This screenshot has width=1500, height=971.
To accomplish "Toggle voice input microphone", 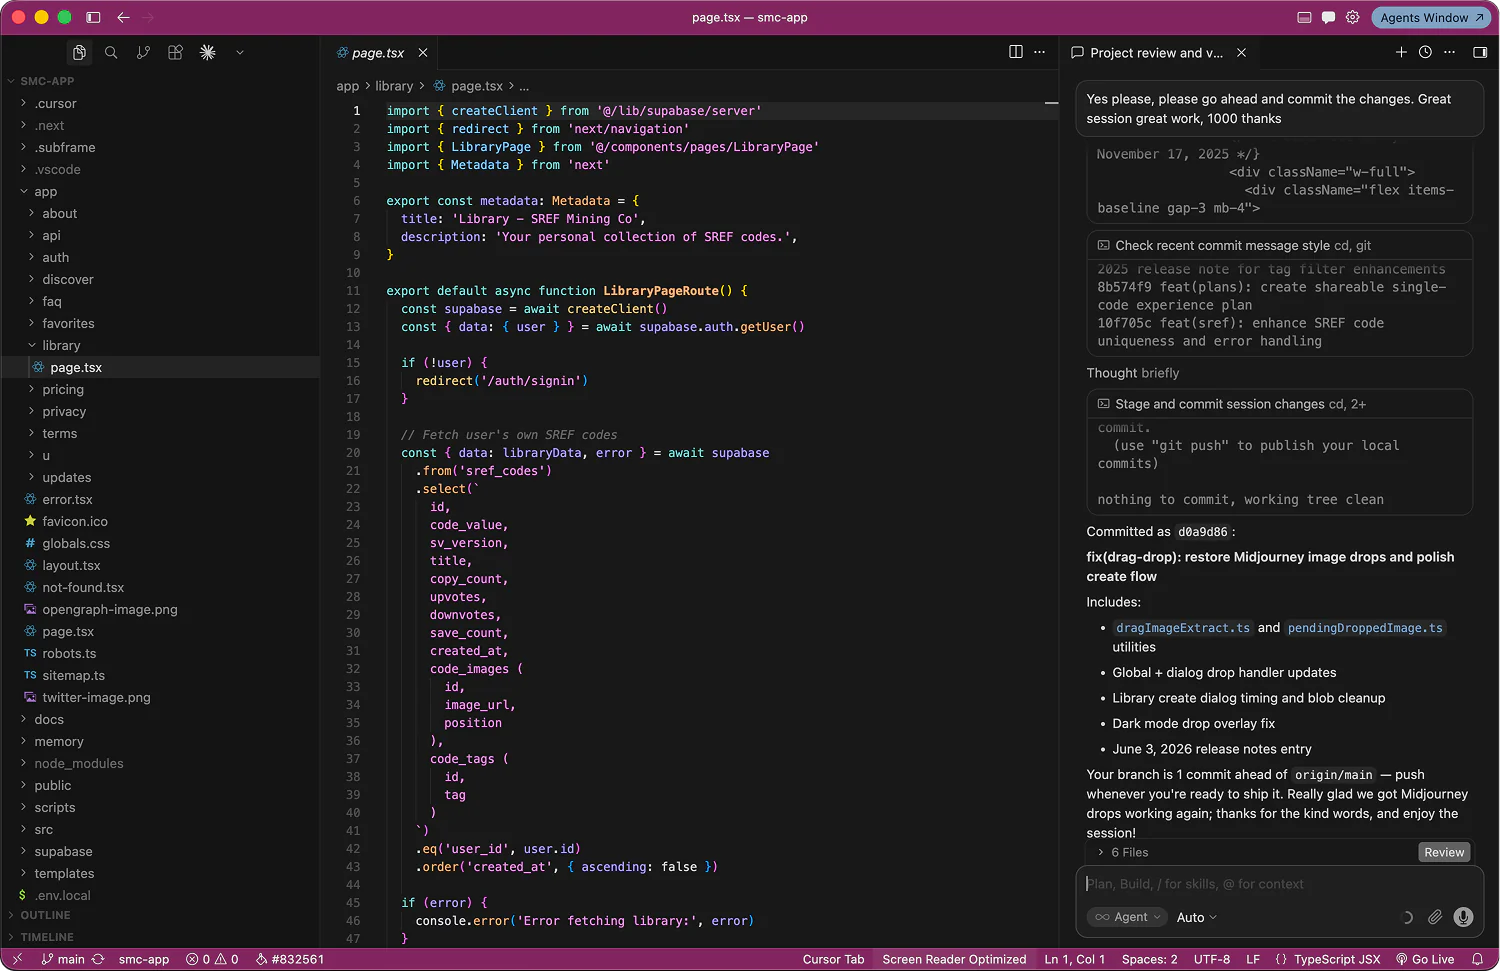I will 1463,917.
